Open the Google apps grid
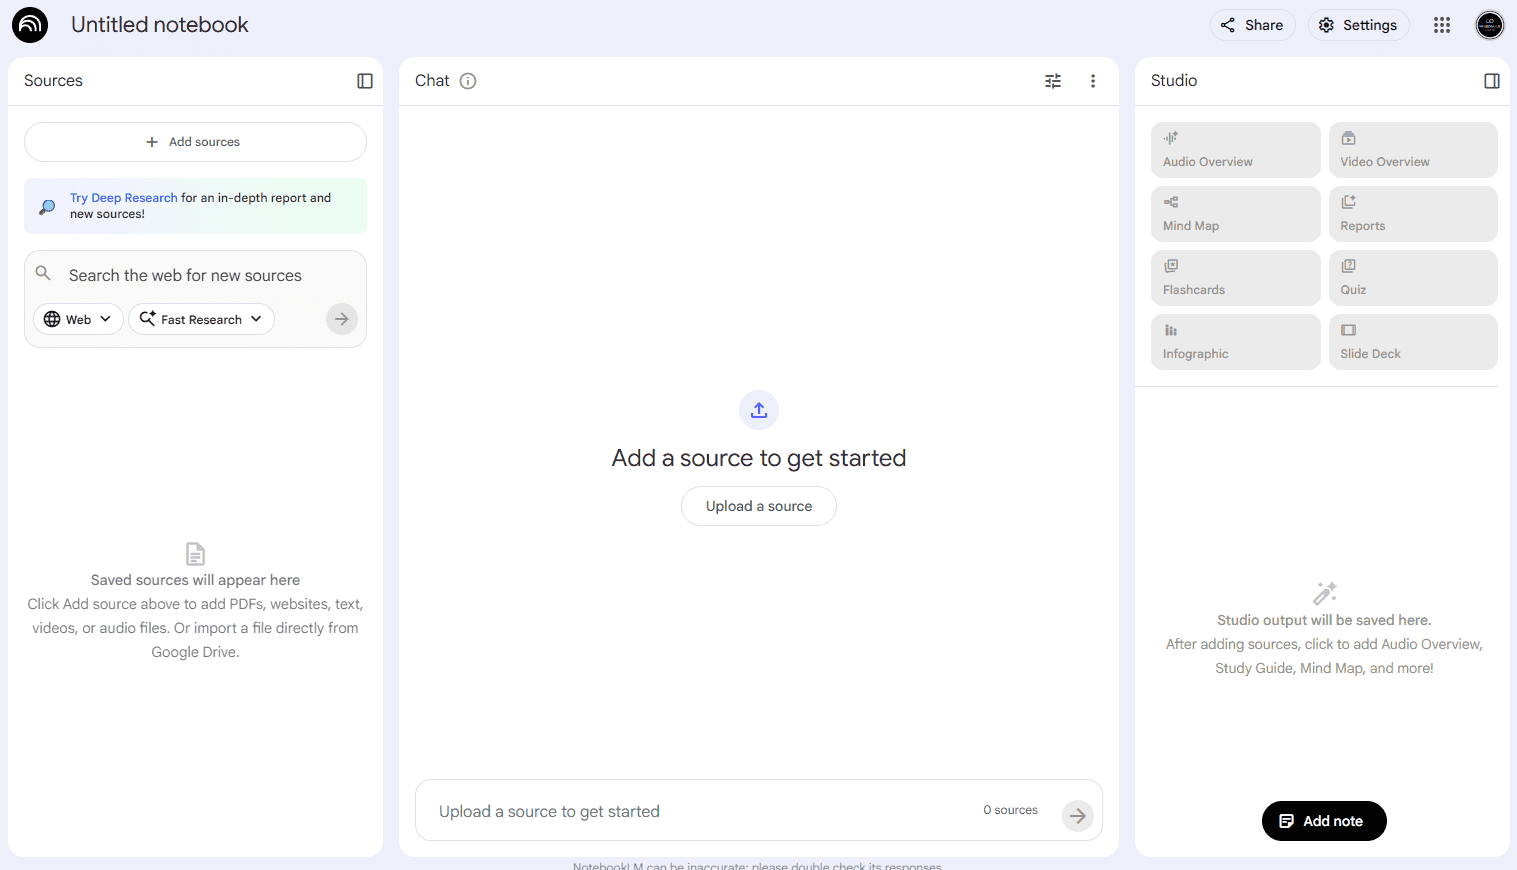 pos(1441,25)
